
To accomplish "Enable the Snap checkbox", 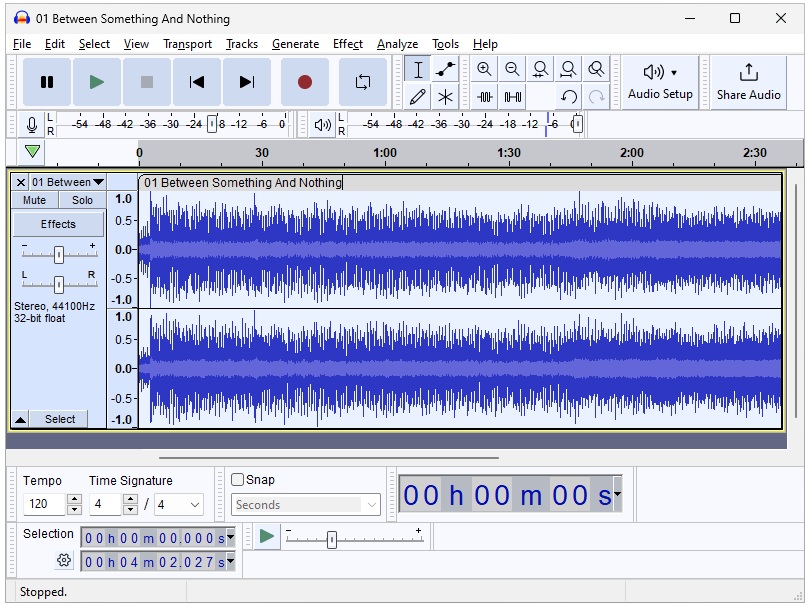I will click(x=238, y=480).
